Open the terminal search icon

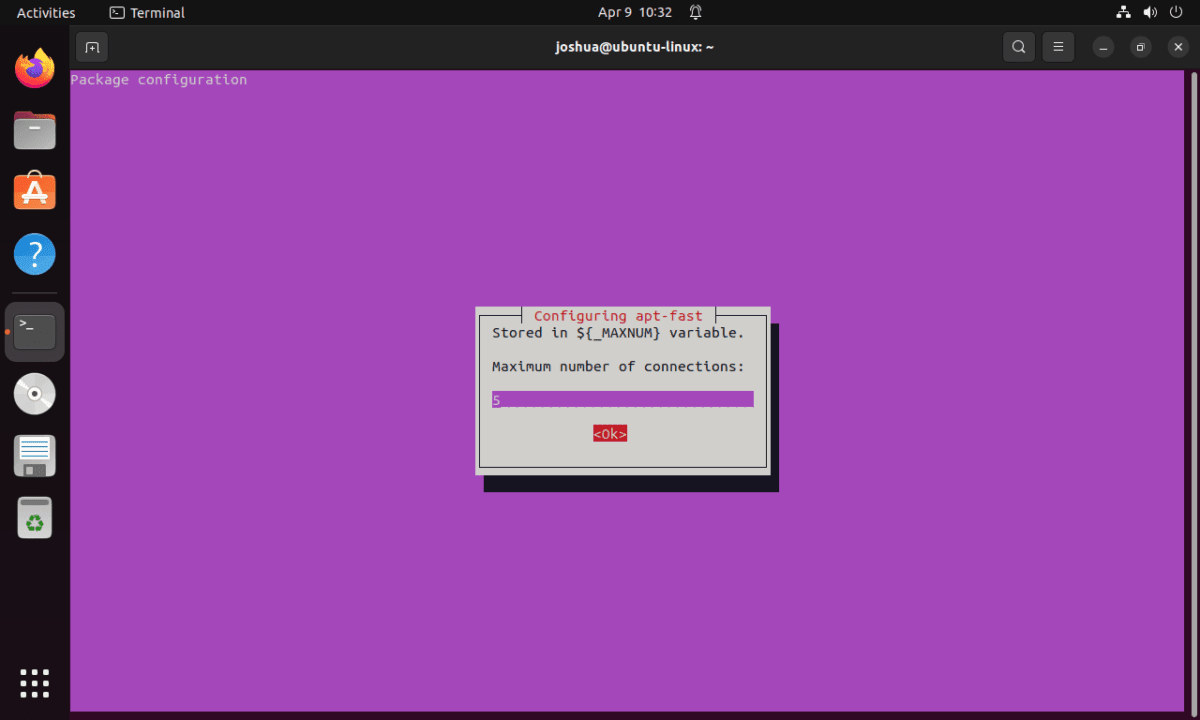coord(1018,46)
